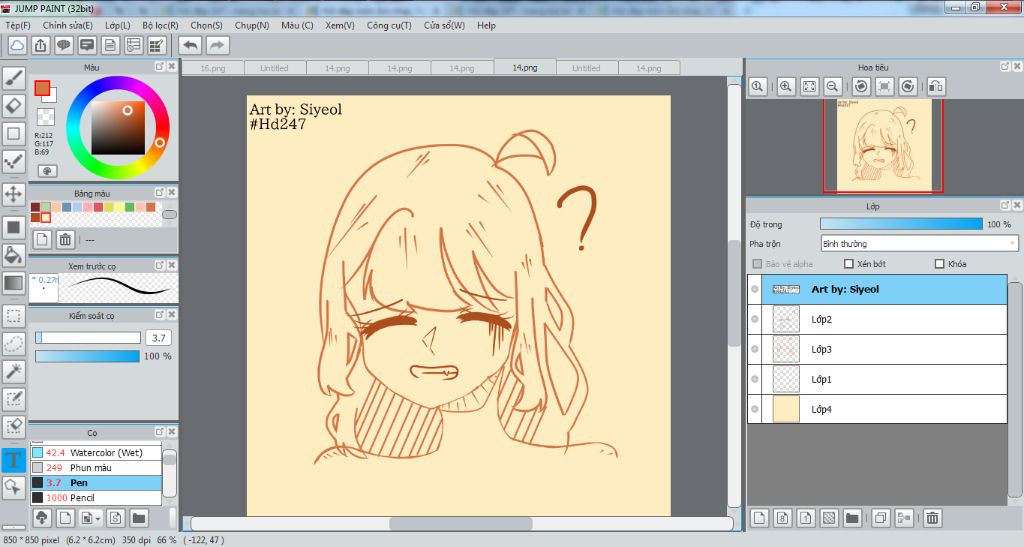The image size is (1024, 547).
Task: Open the Công cụ(T) menu
Action: coord(389,25)
